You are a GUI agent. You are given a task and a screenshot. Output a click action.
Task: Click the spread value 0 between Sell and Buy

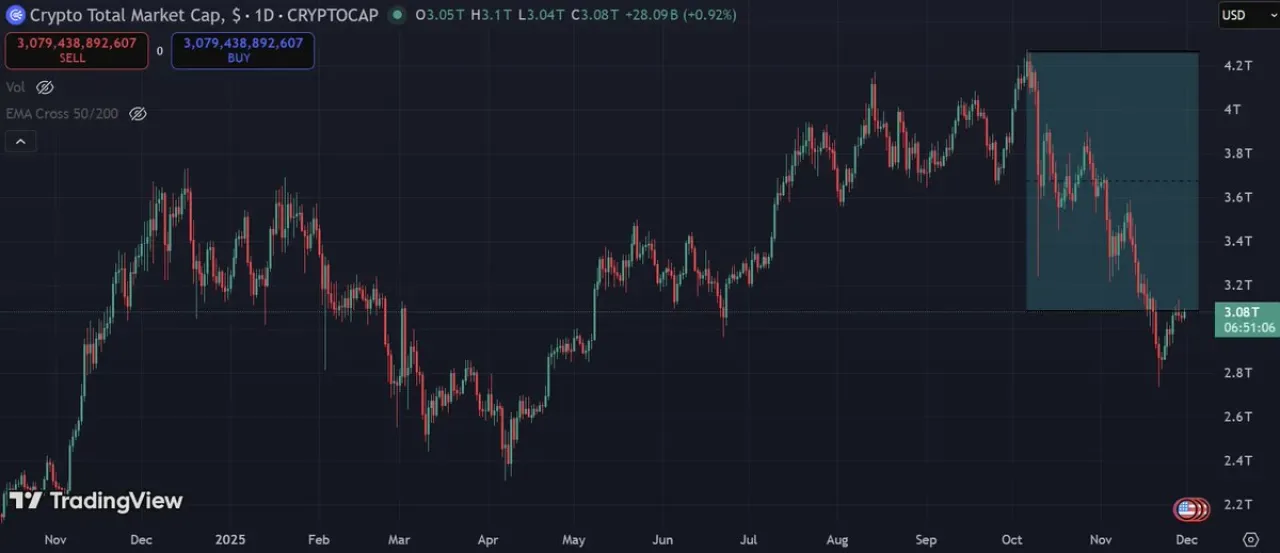(x=160, y=50)
